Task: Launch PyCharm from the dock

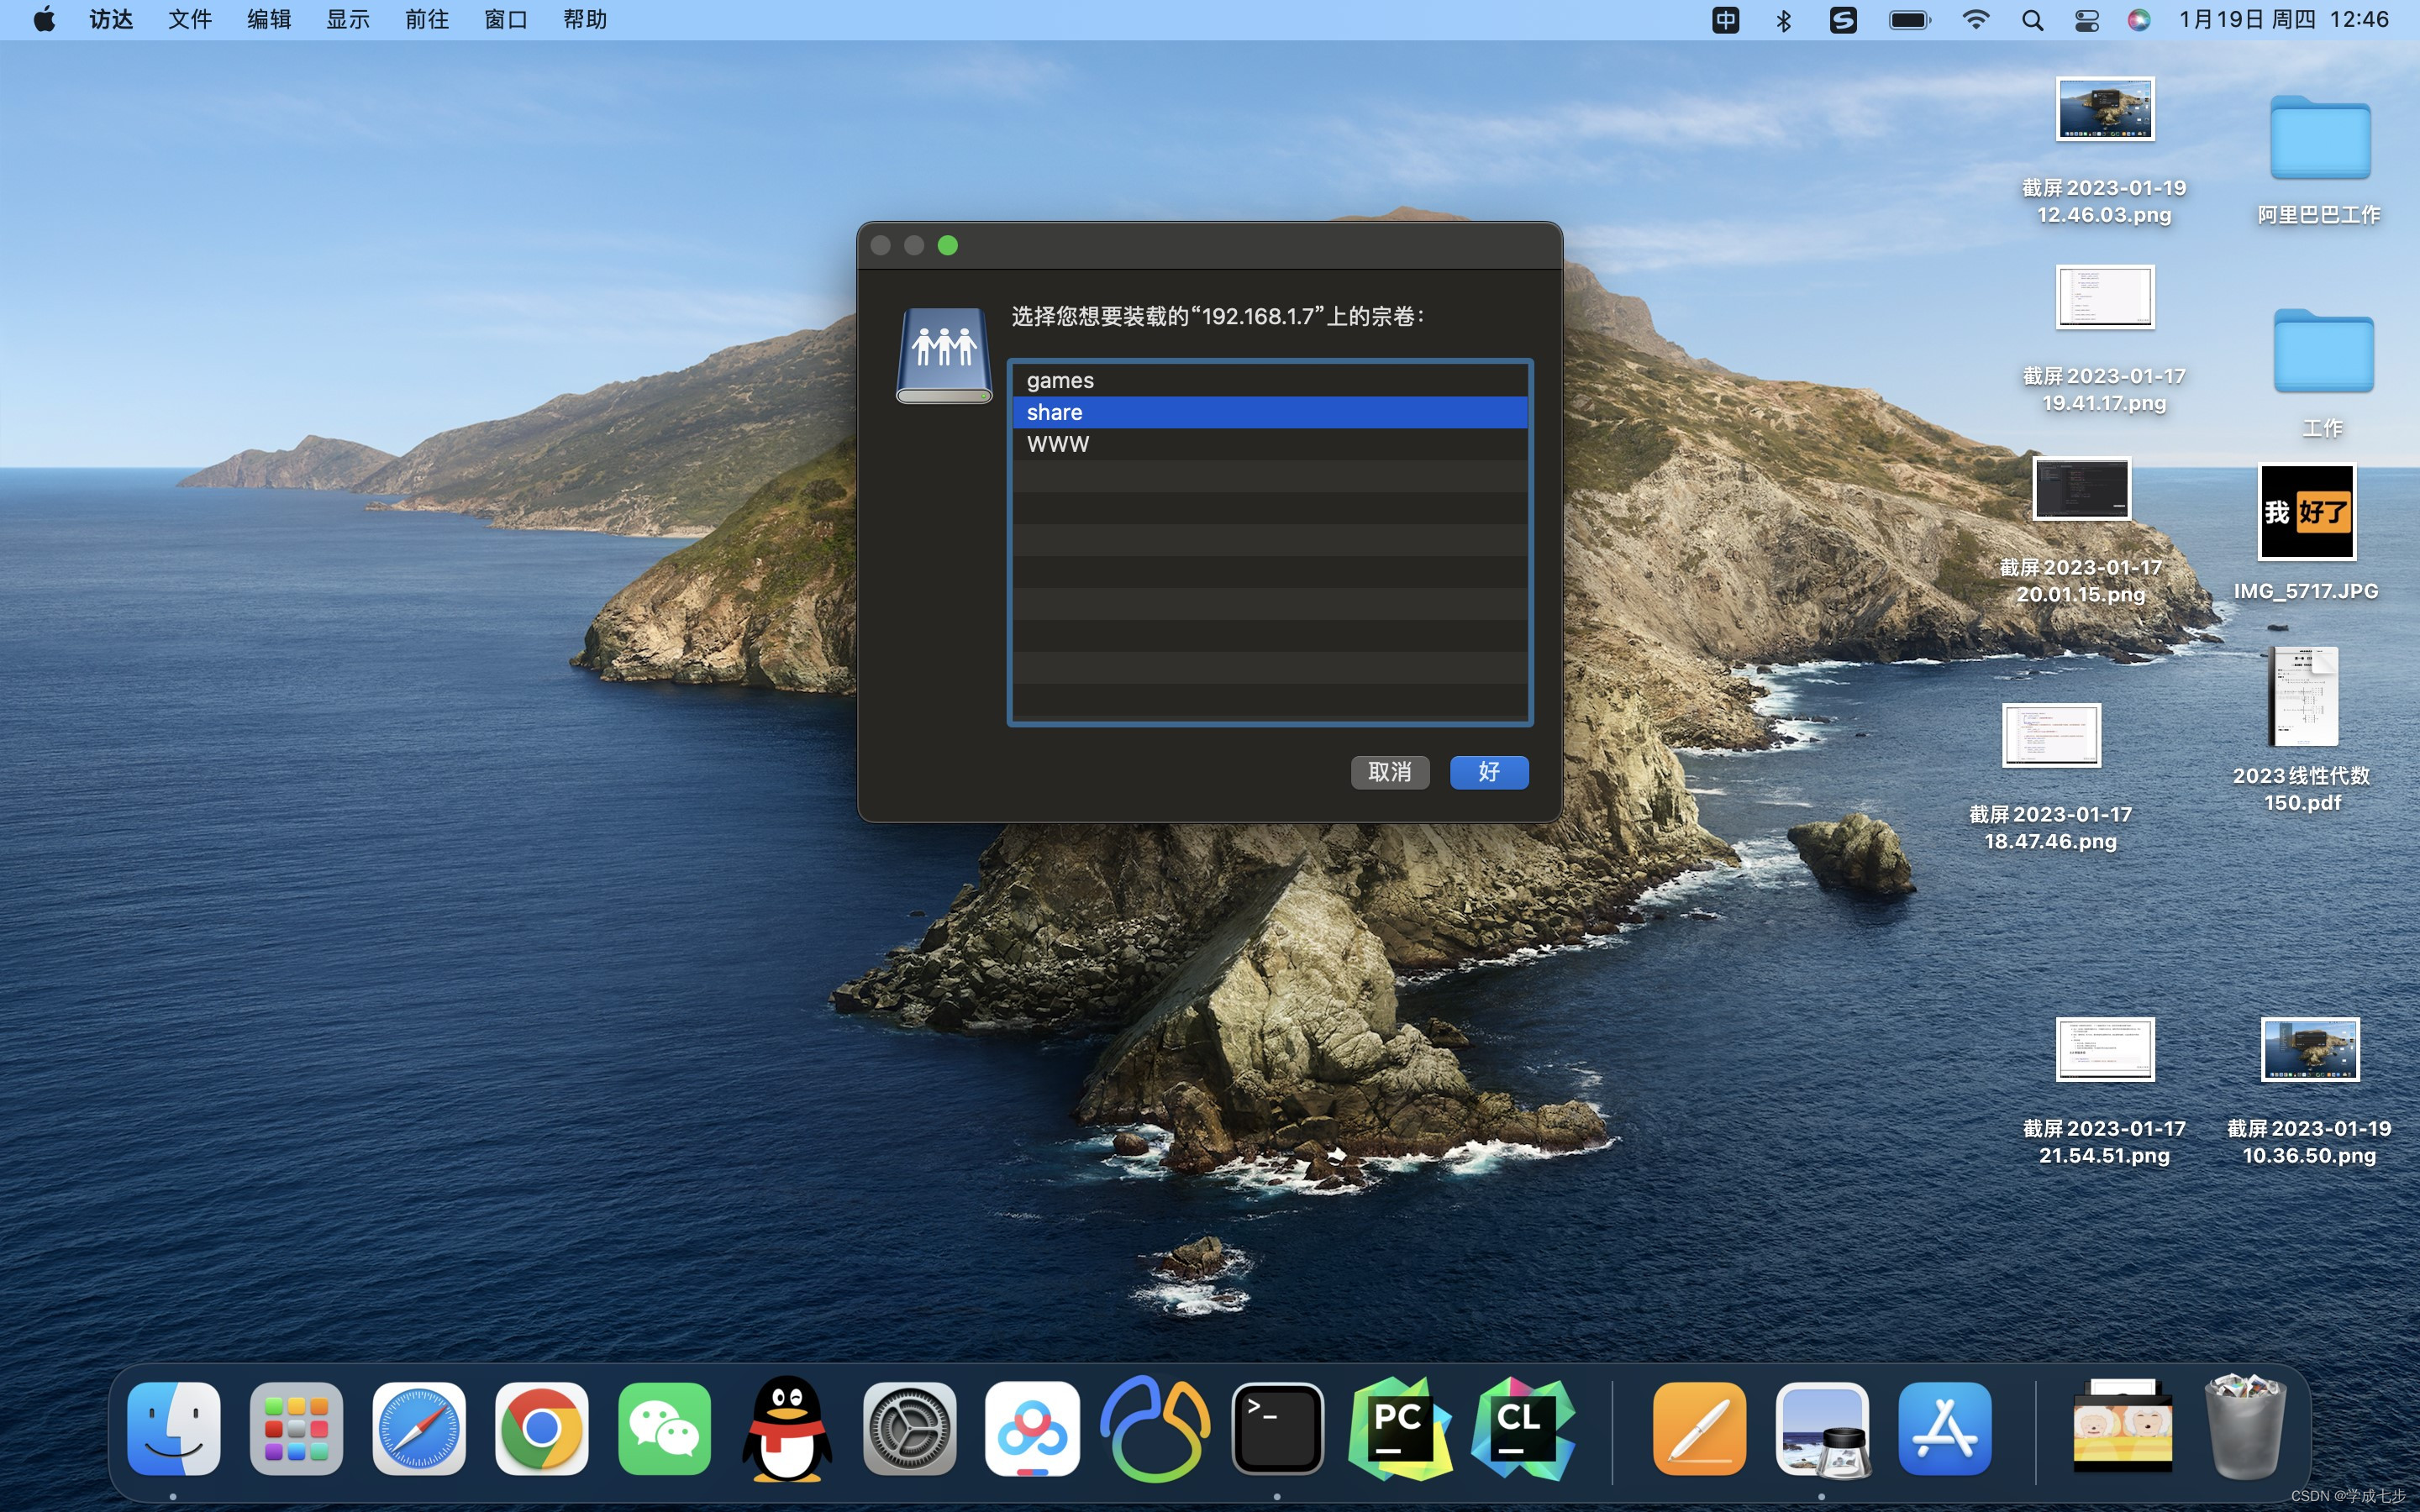Action: [1399, 1429]
